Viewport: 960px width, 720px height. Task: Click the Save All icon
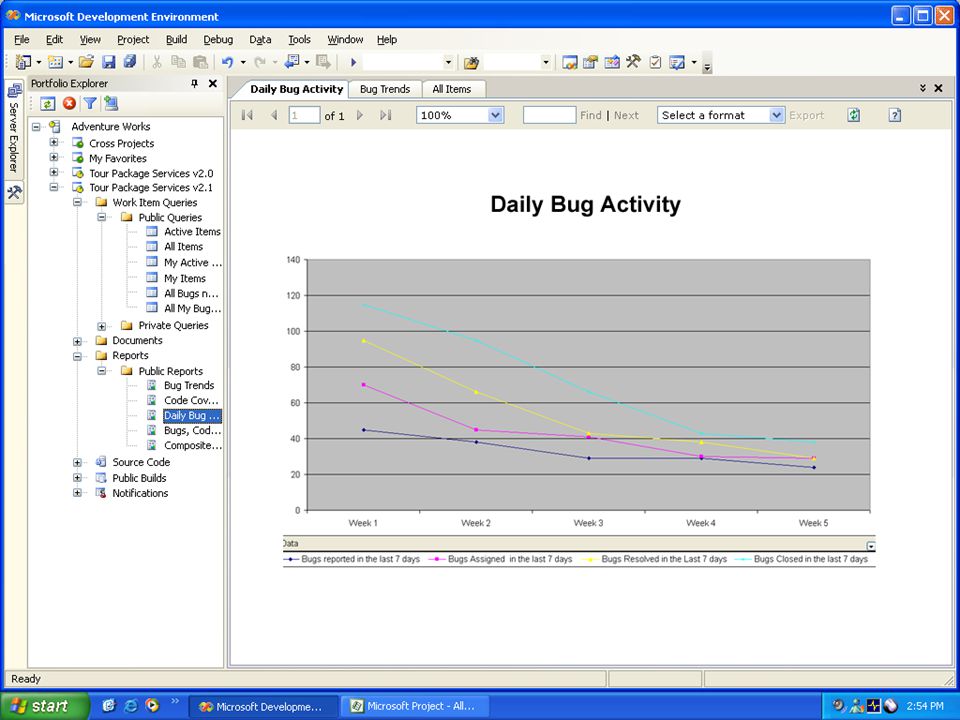(129, 62)
